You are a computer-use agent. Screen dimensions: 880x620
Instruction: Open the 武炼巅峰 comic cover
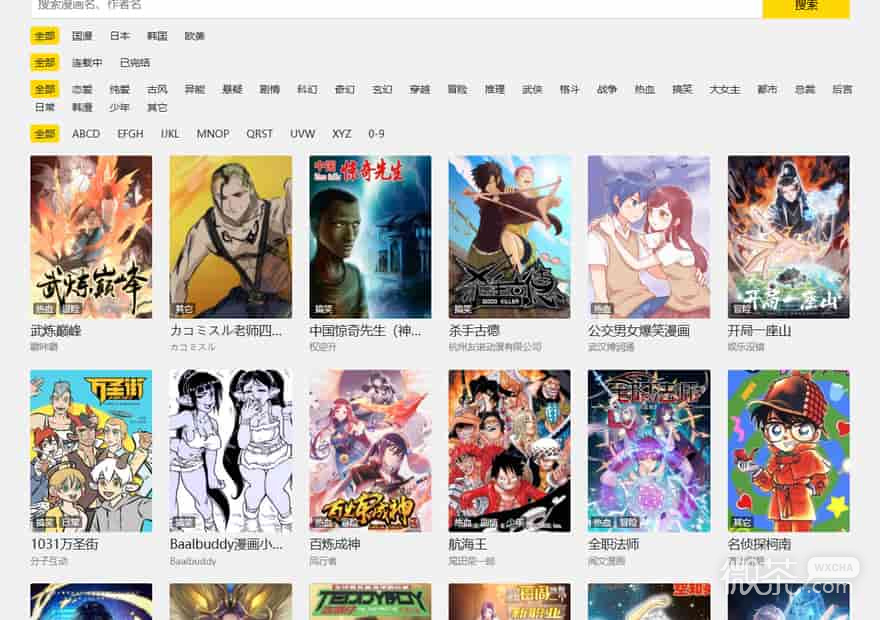(91, 237)
